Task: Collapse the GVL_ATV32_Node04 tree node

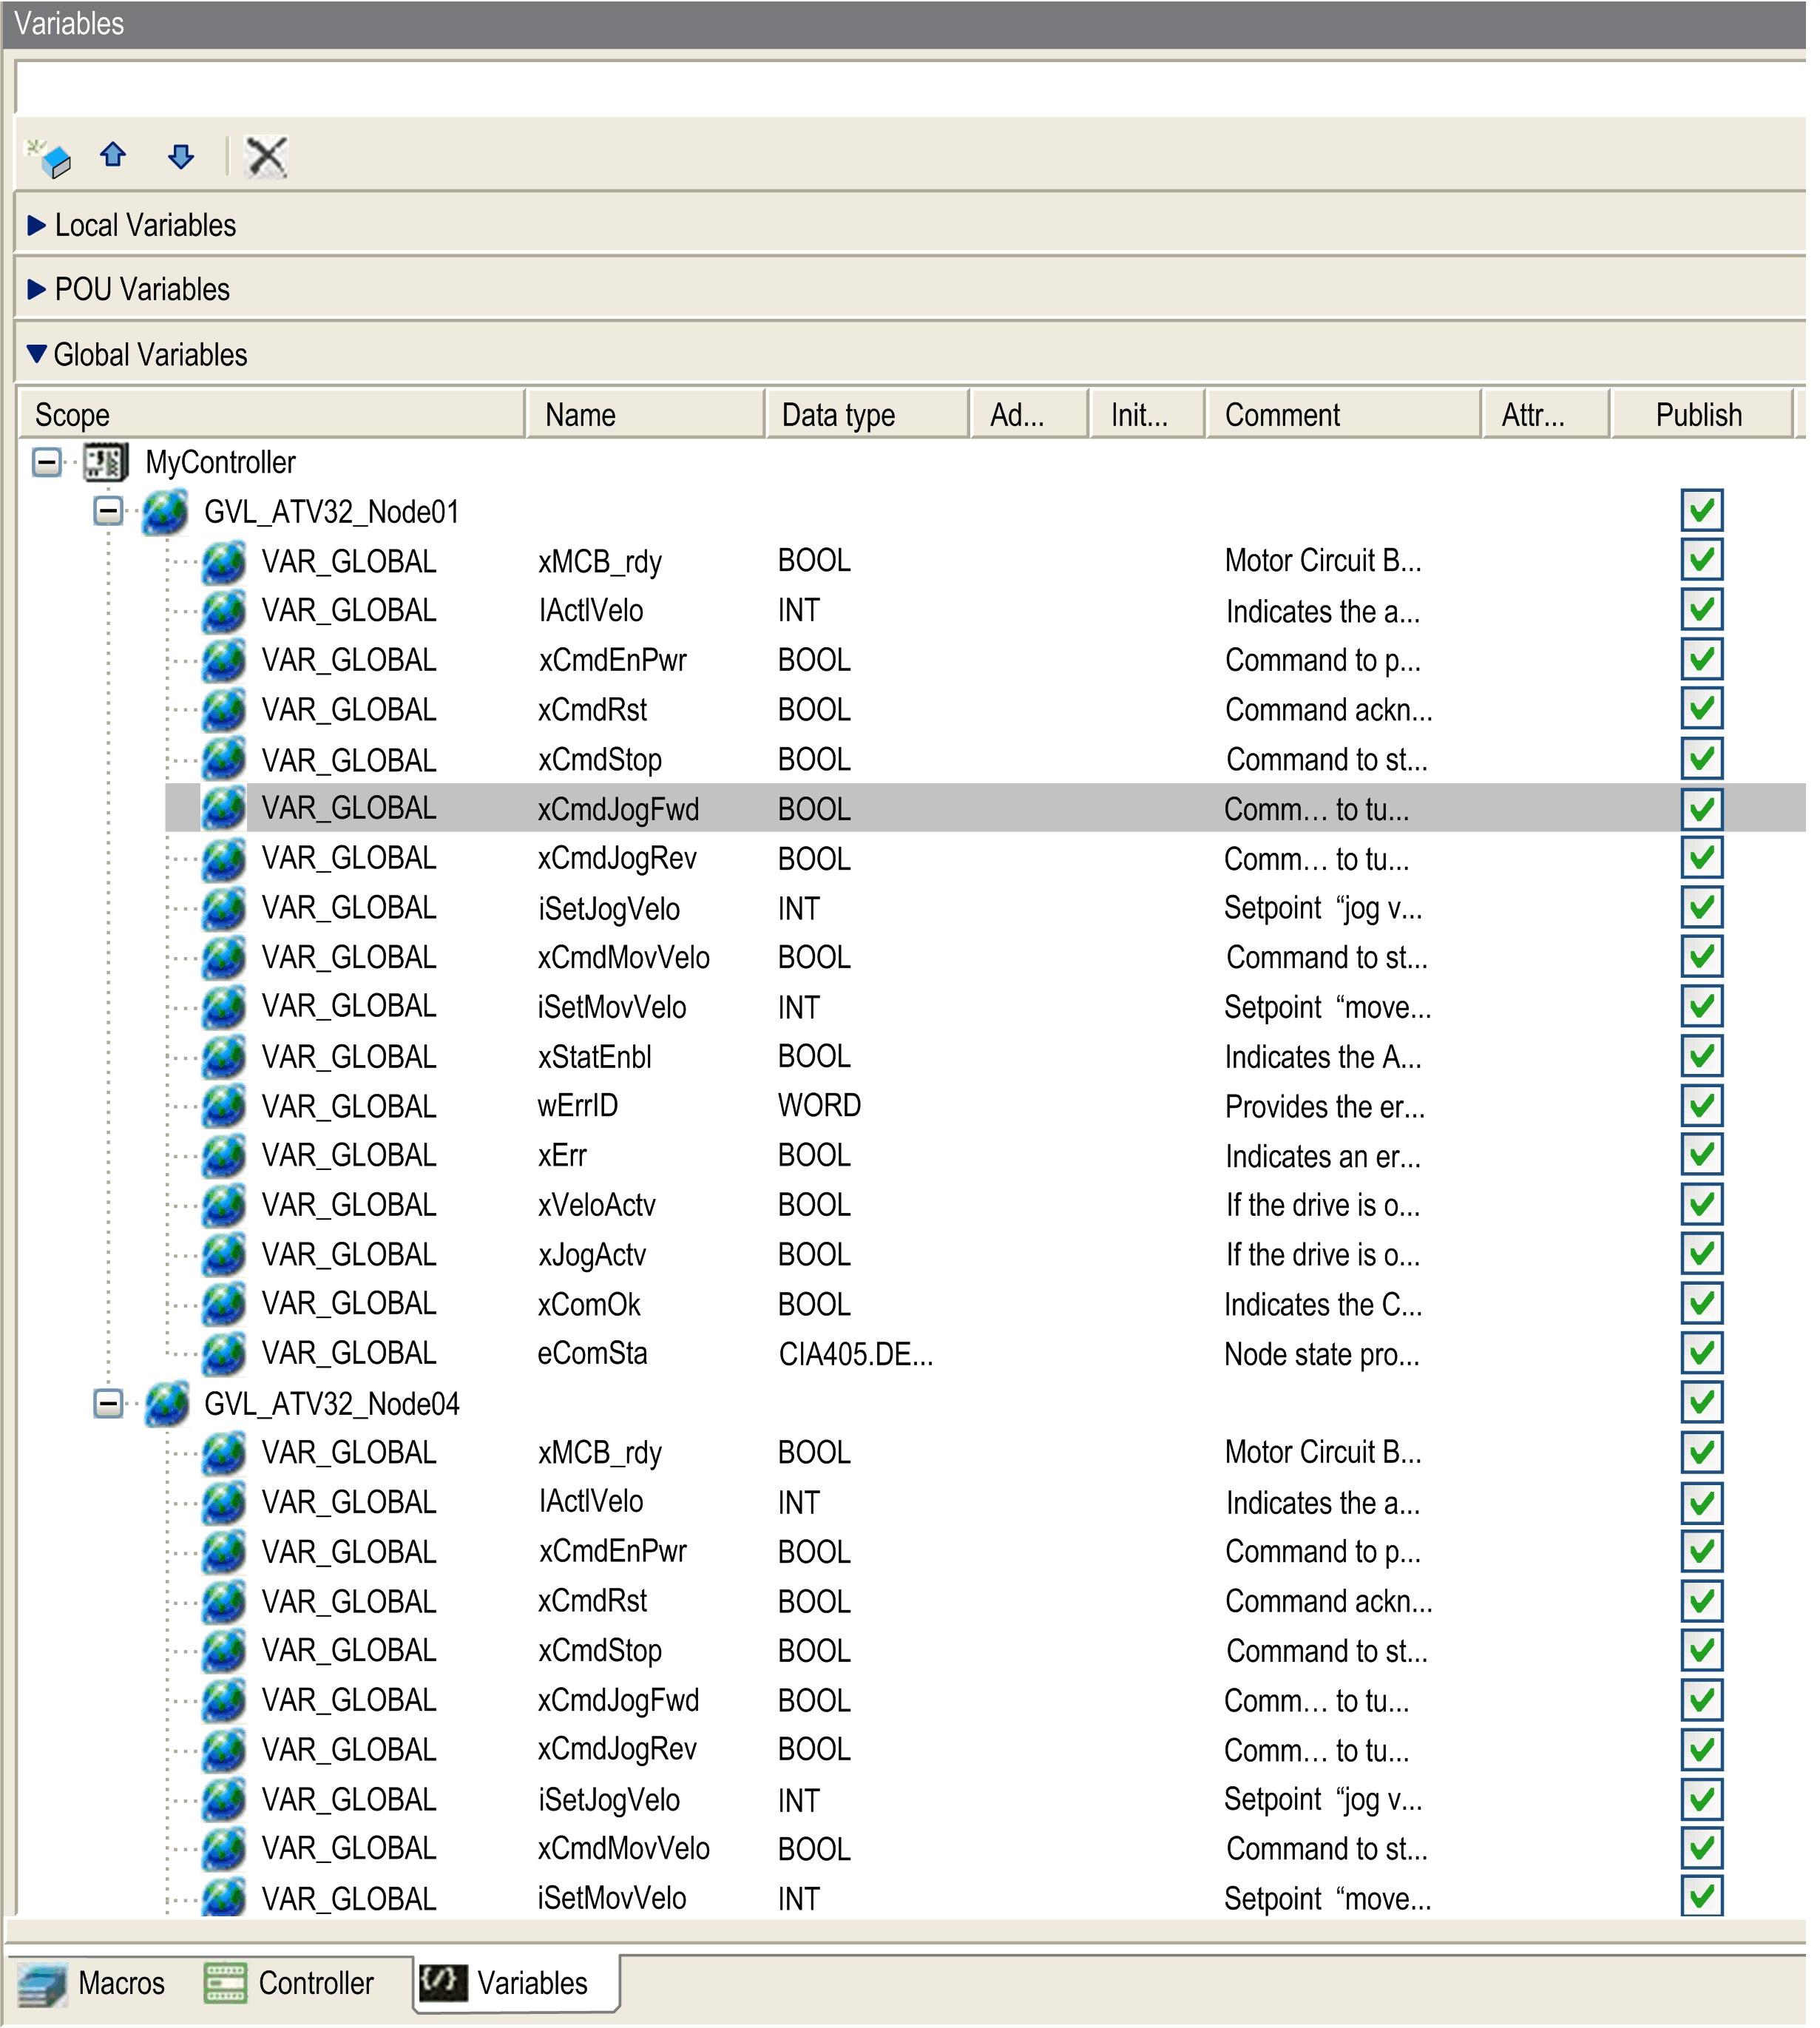Action: point(108,1404)
